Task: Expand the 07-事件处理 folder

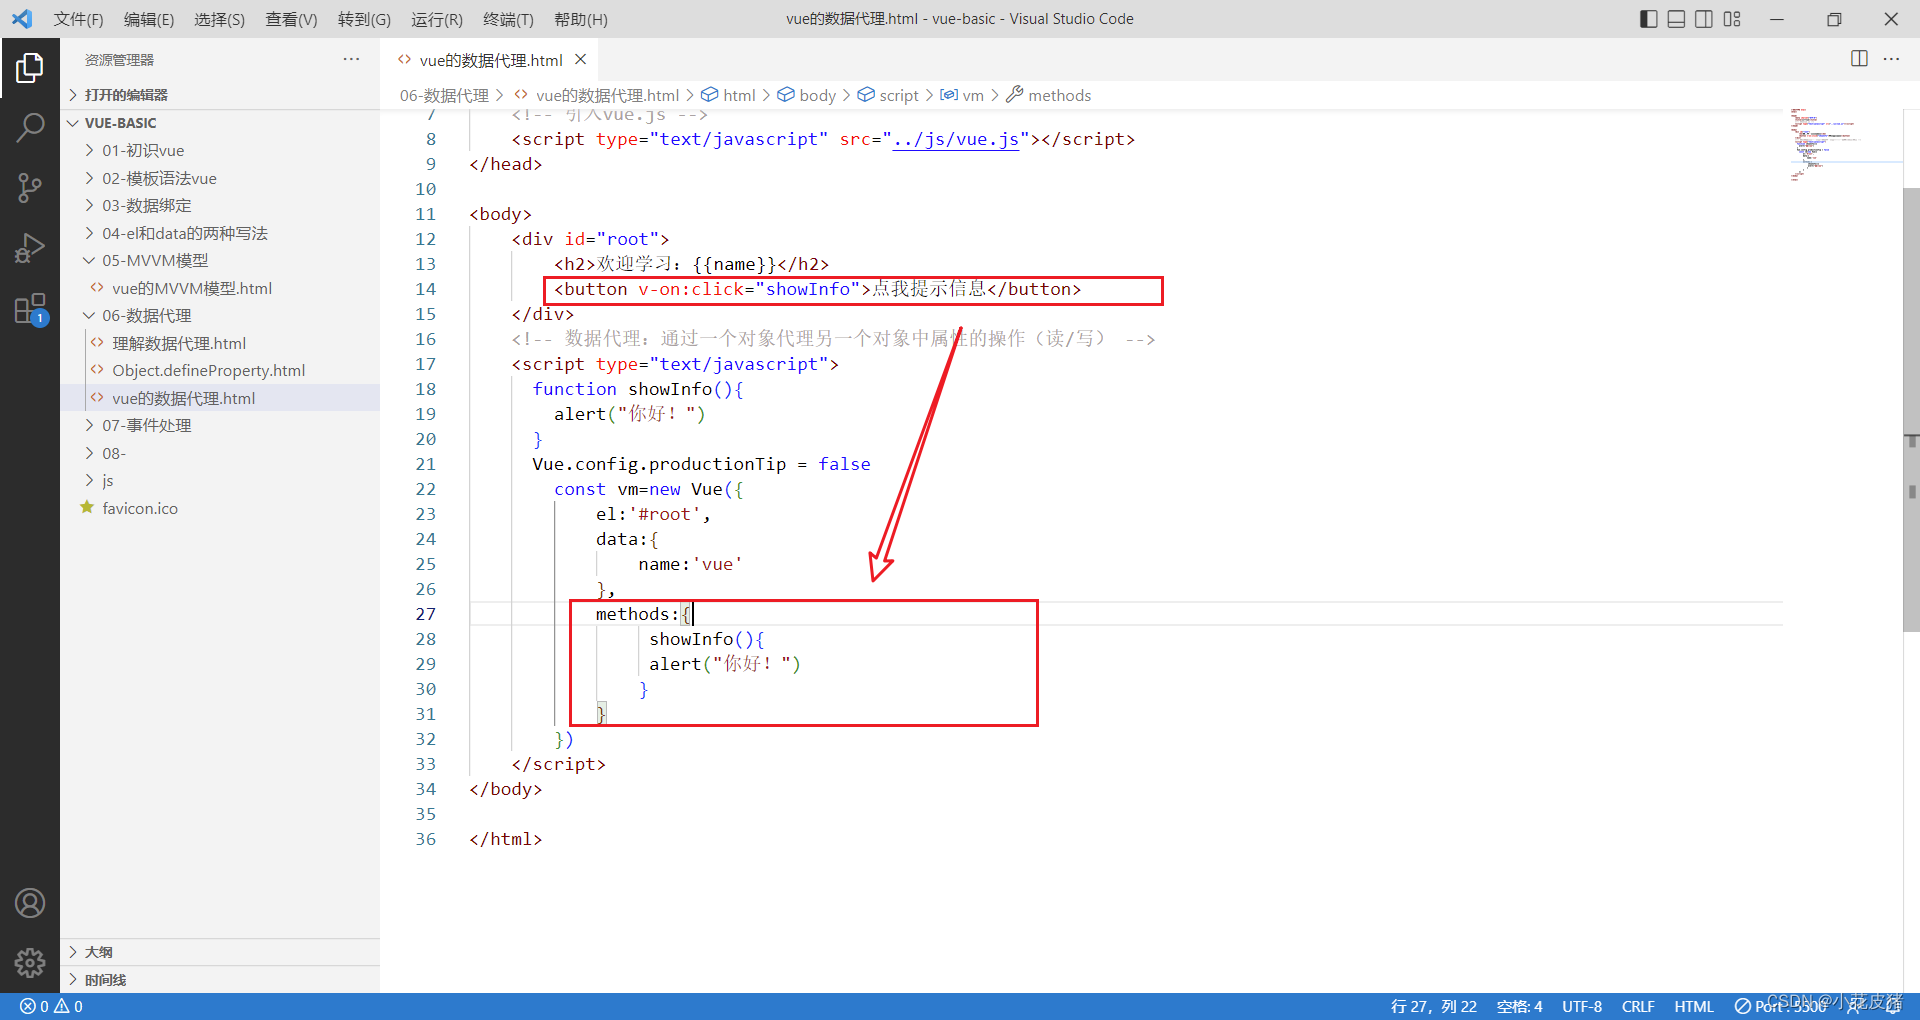Action: [220, 425]
